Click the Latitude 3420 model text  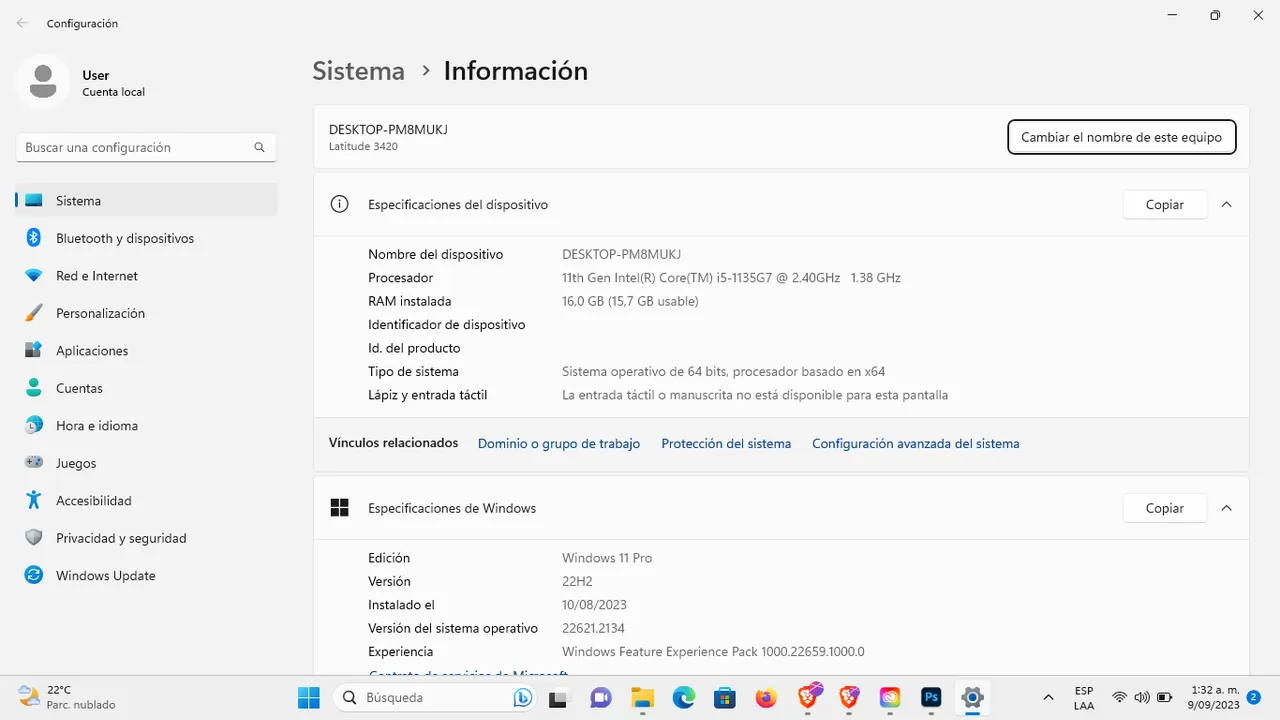[363, 147]
